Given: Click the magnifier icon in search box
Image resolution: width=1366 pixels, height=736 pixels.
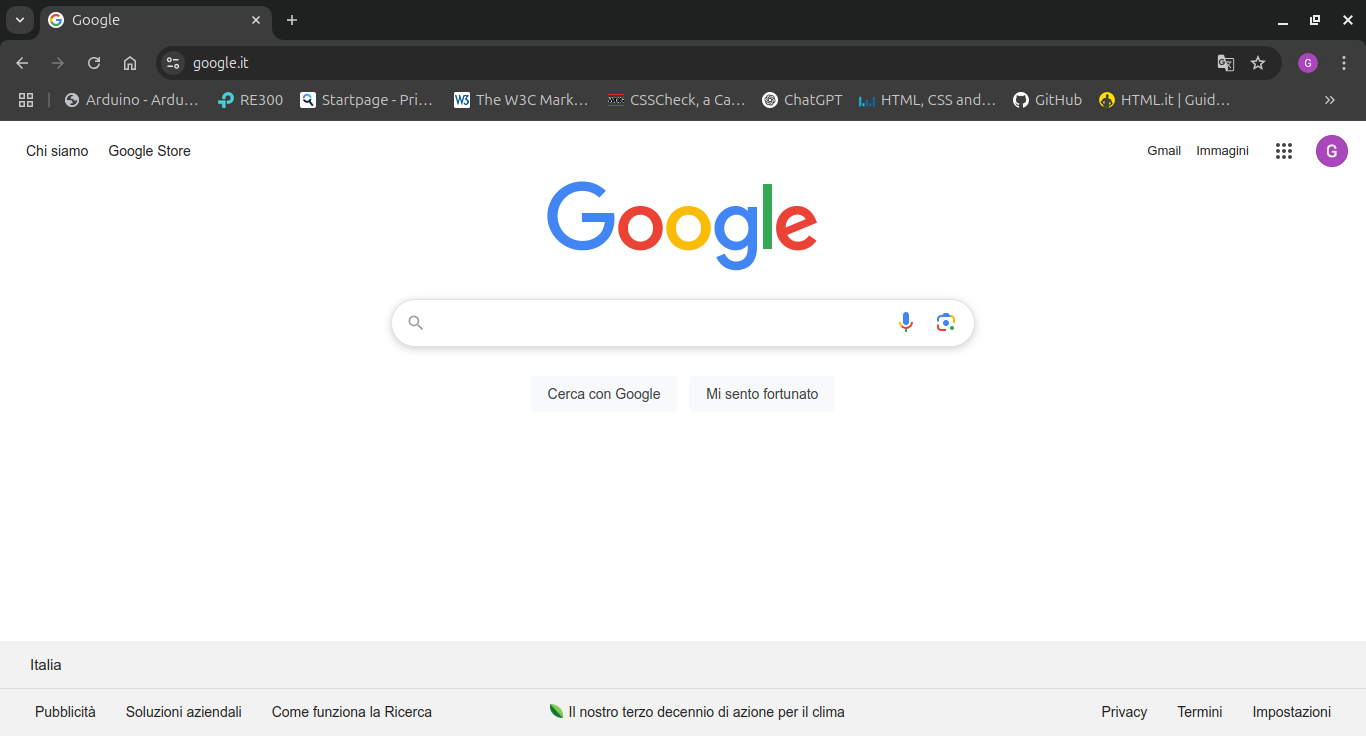Looking at the screenshot, I should 416,323.
